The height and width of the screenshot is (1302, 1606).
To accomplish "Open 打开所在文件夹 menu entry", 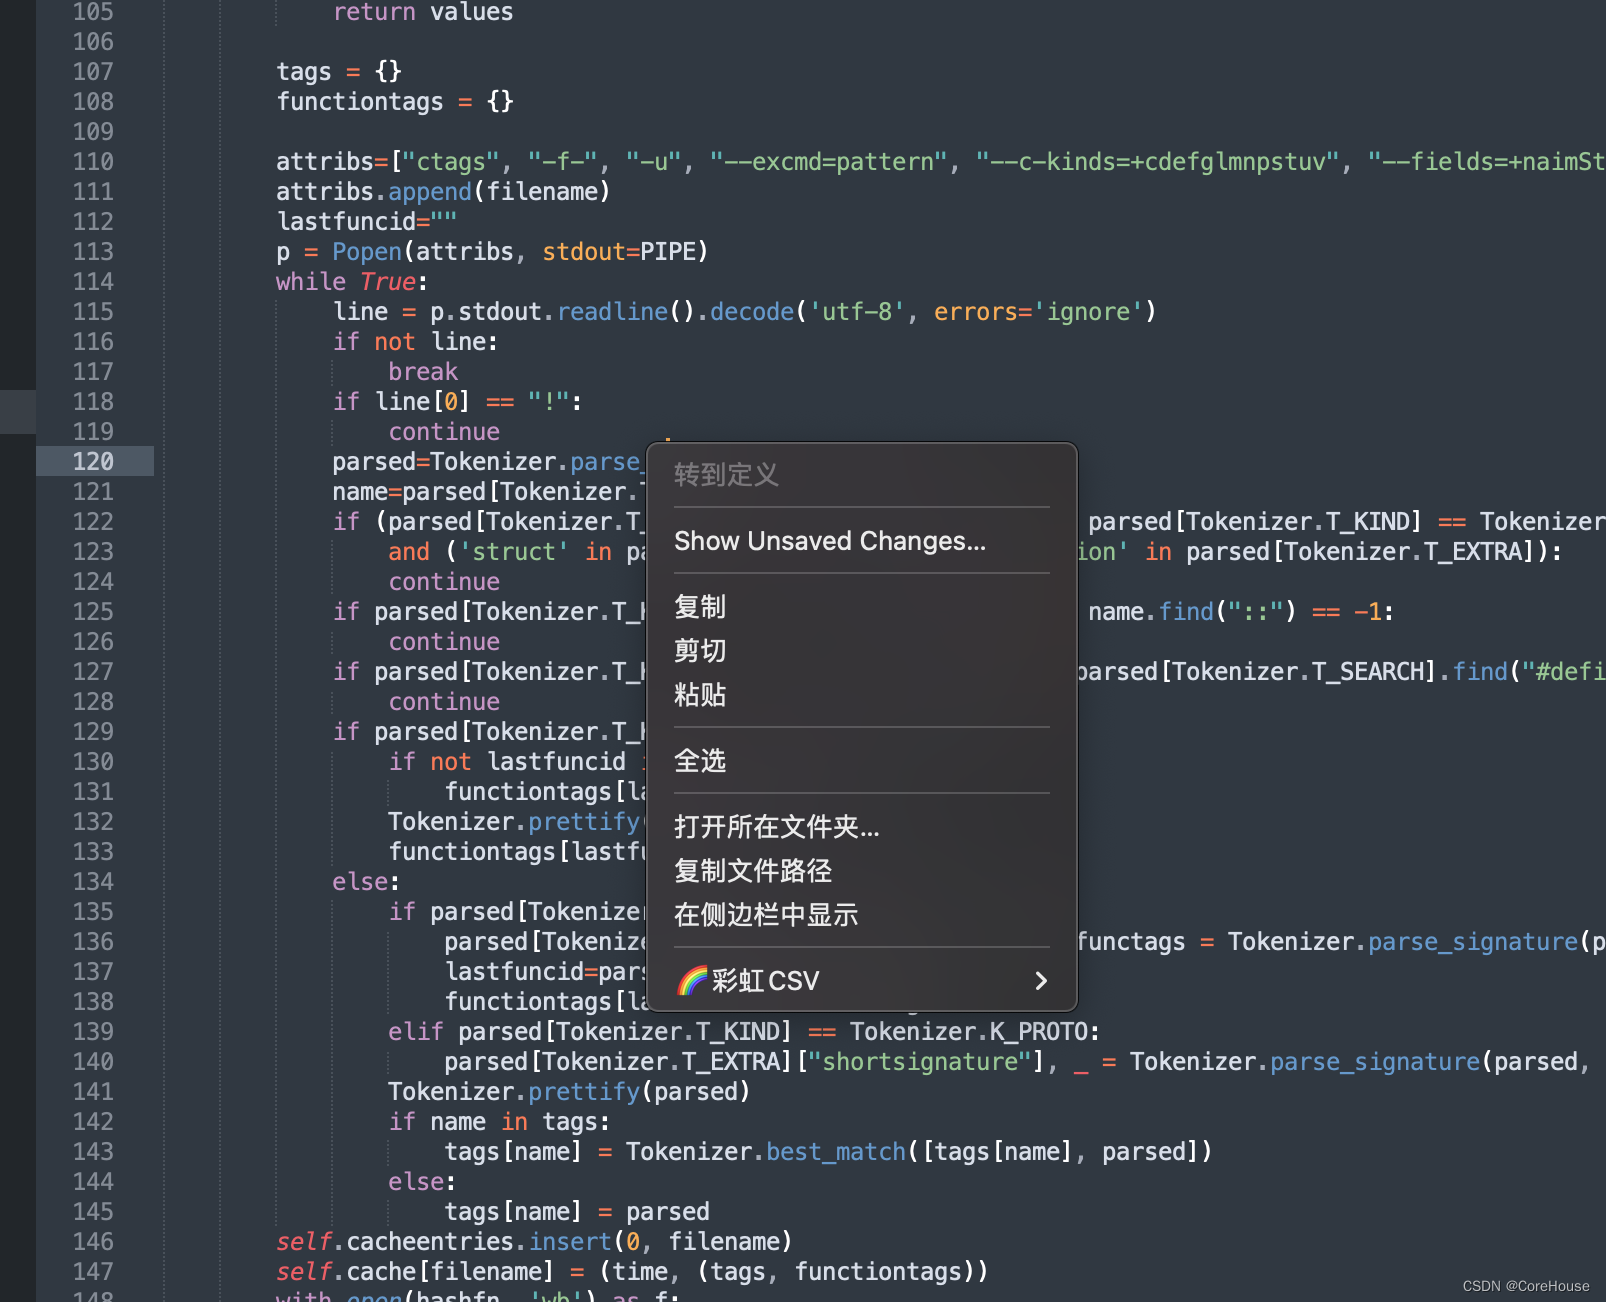I will tap(777, 826).
